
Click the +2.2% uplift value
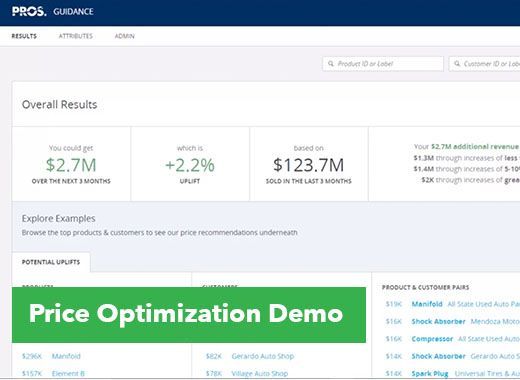tap(190, 165)
